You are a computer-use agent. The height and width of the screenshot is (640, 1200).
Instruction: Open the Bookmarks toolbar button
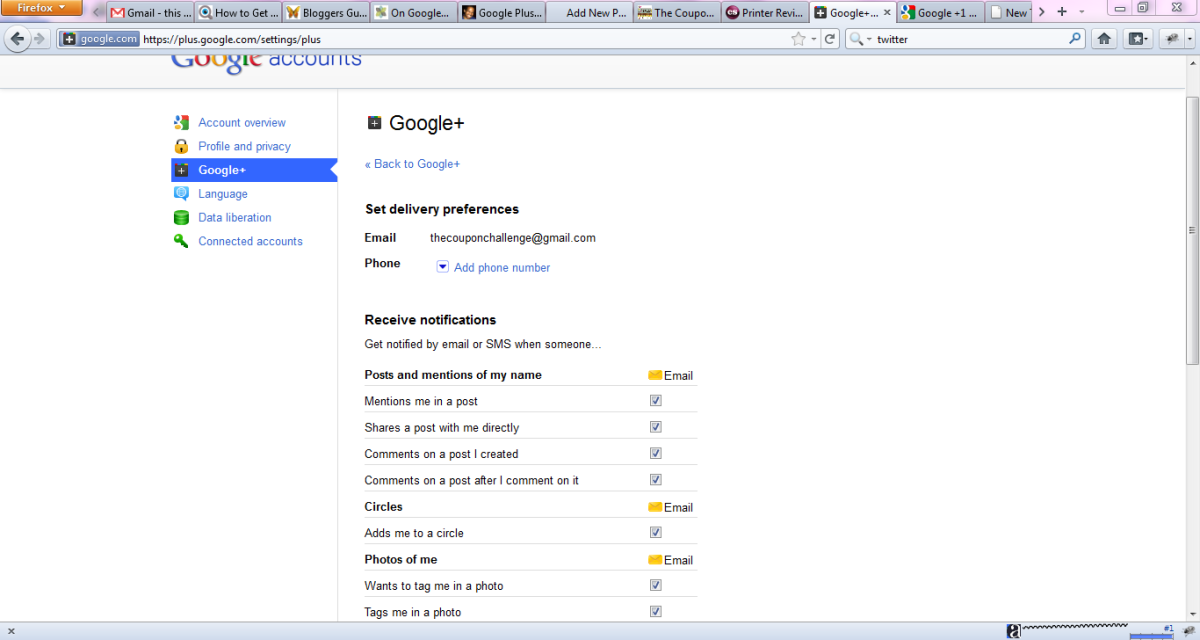[1138, 39]
